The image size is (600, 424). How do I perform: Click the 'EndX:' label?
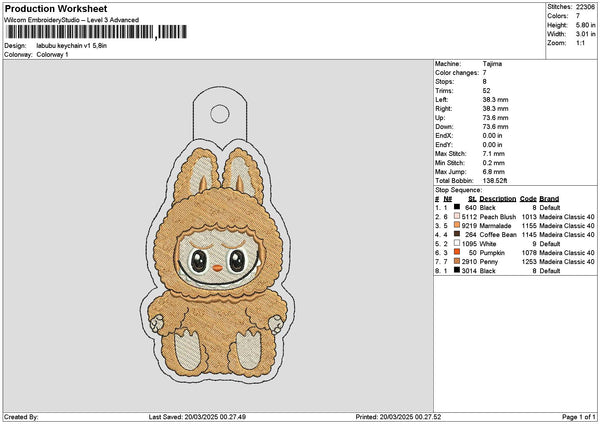point(444,136)
